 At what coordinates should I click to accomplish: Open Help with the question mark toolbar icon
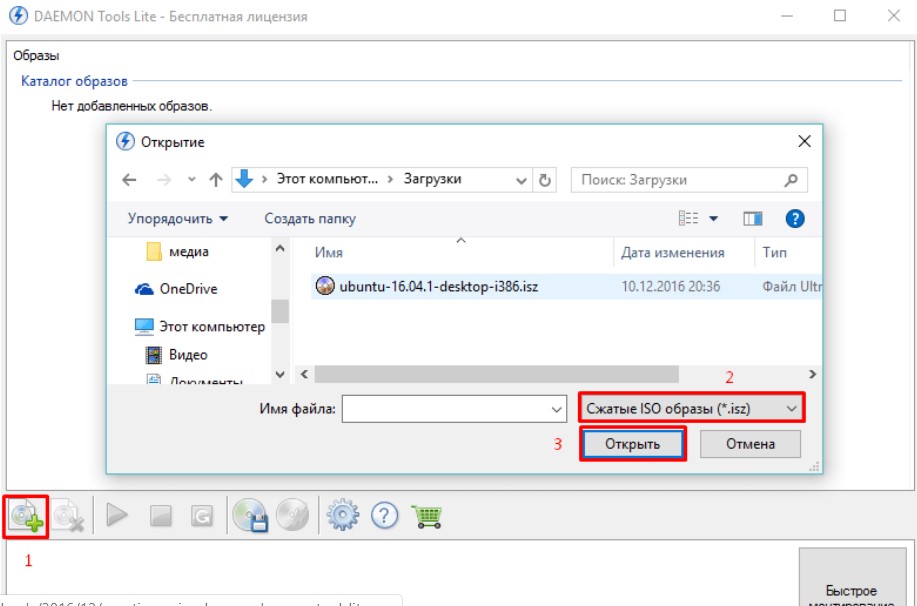click(x=385, y=516)
